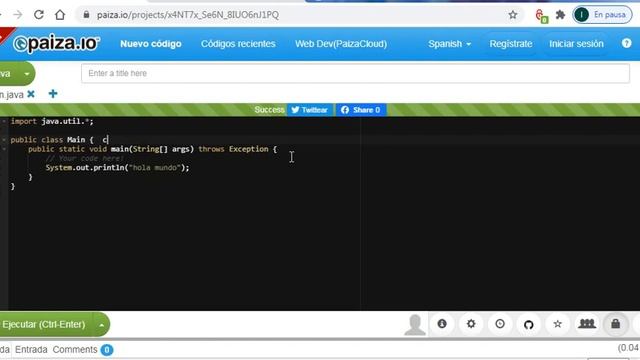
Task: Bookmark this page with the star icon
Action: tap(513, 15)
